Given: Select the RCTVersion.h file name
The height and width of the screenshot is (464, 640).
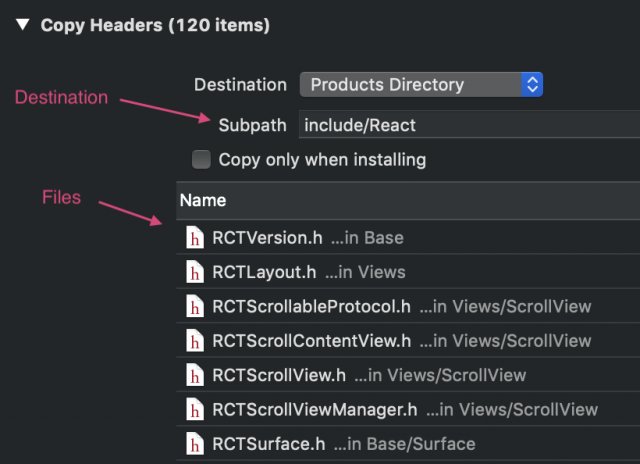Looking at the screenshot, I should click(267, 238).
